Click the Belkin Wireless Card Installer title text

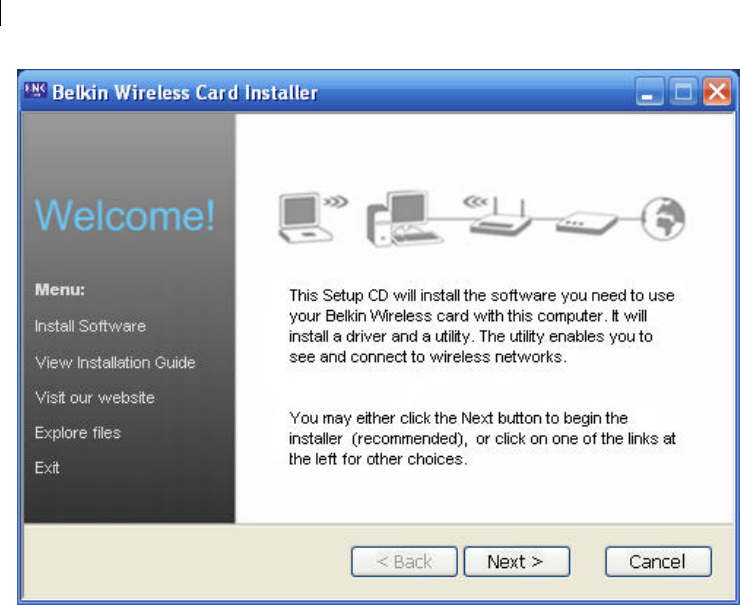tap(185, 92)
